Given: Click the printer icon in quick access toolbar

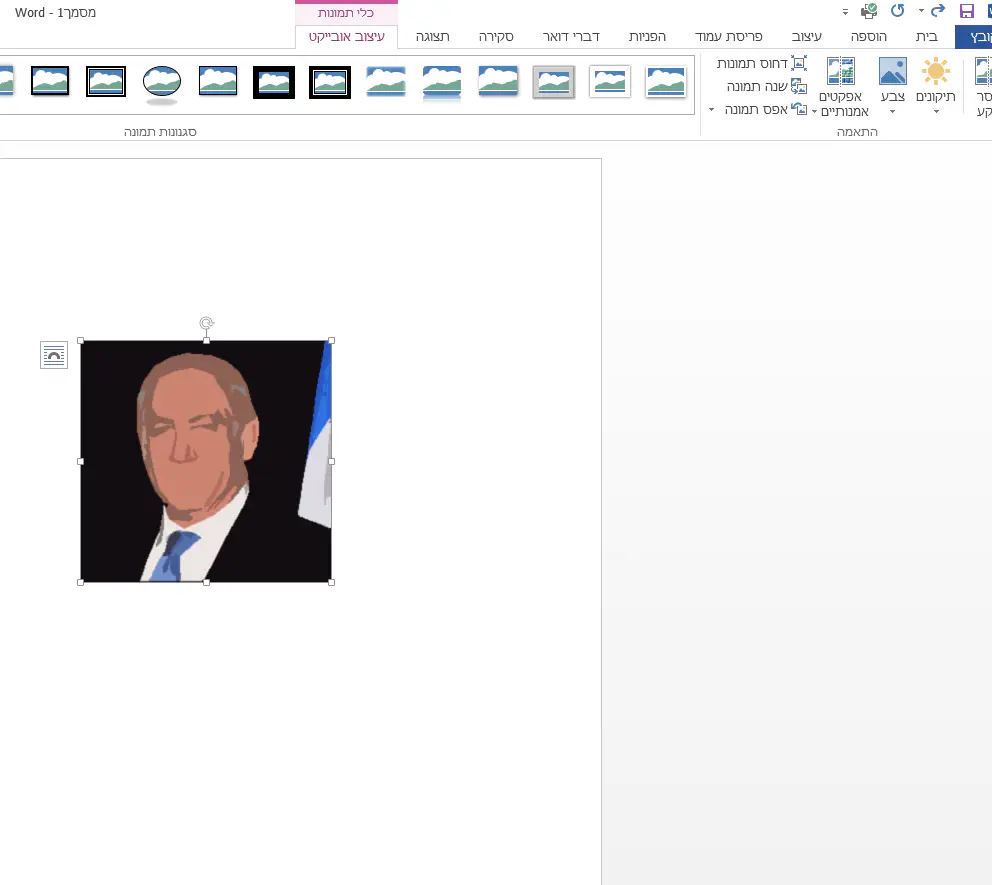Looking at the screenshot, I should point(869,11).
